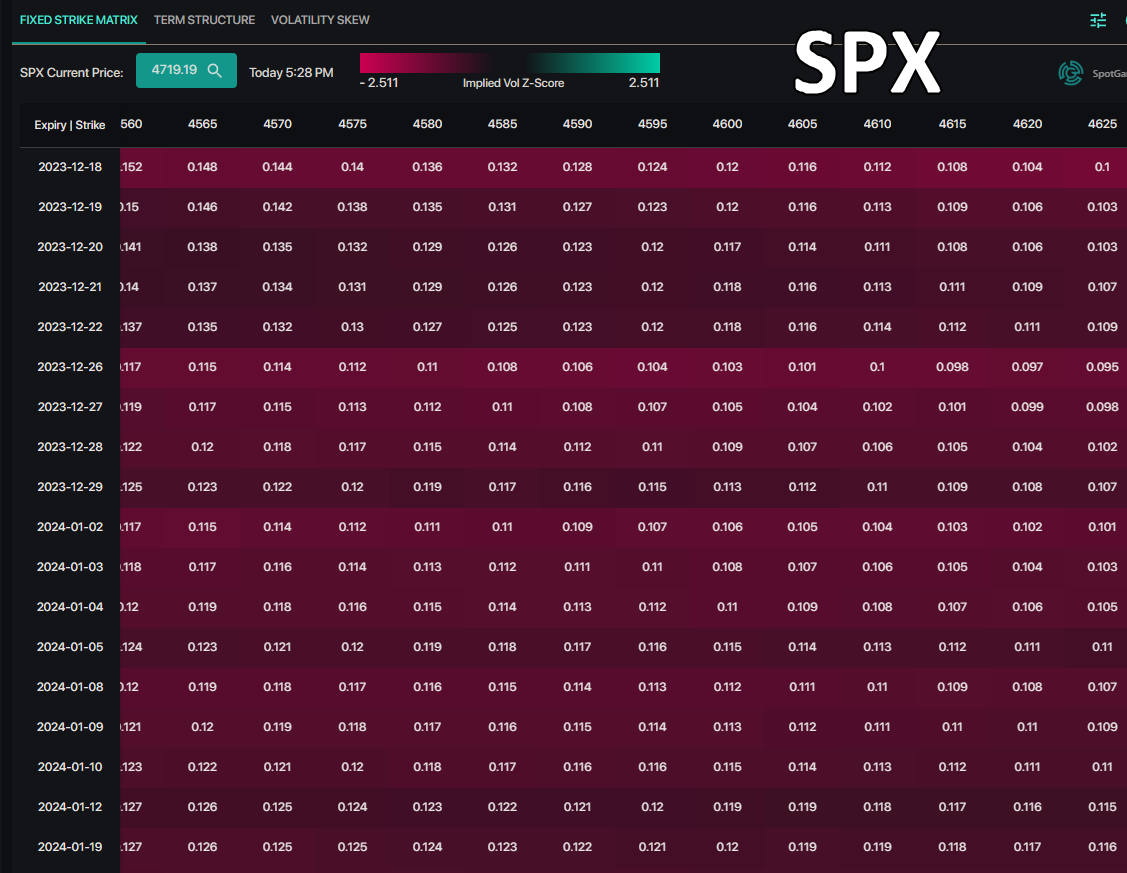Click 0.101 in the 2024-01-02 row
Image resolution: width=1127 pixels, height=873 pixels.
pyautogui.click(x=1102, y=527)
